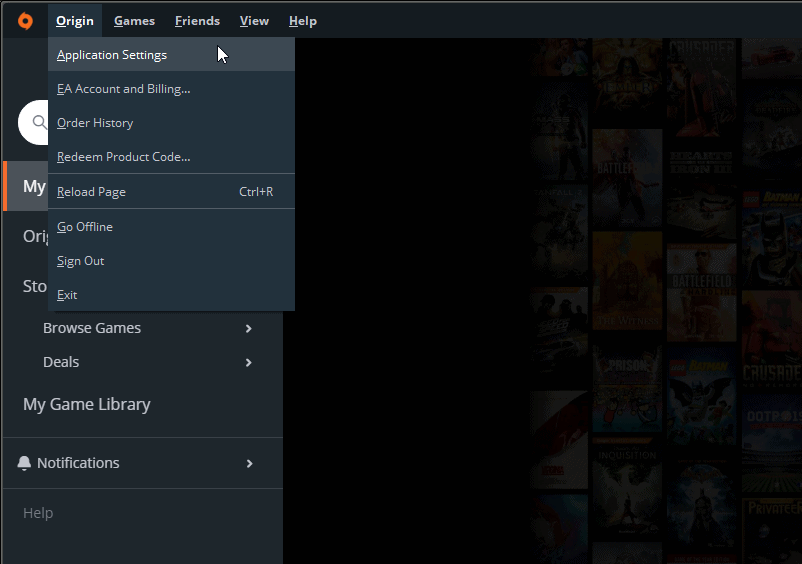Choose Go Offline
Viewport: 802px width, 564px height.
point(171,227)
